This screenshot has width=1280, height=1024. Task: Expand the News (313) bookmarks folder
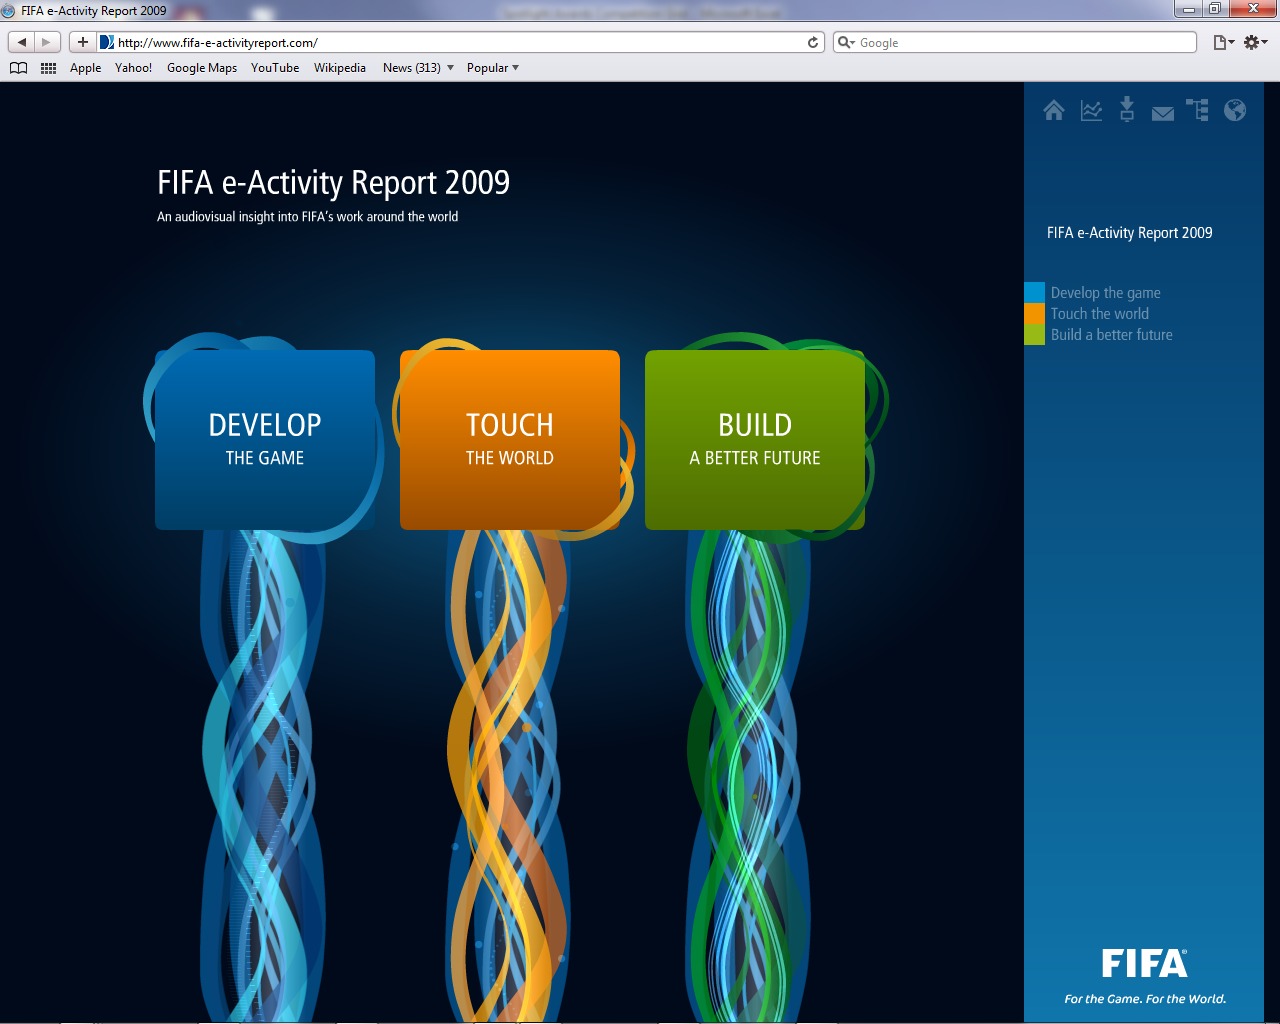418,68
